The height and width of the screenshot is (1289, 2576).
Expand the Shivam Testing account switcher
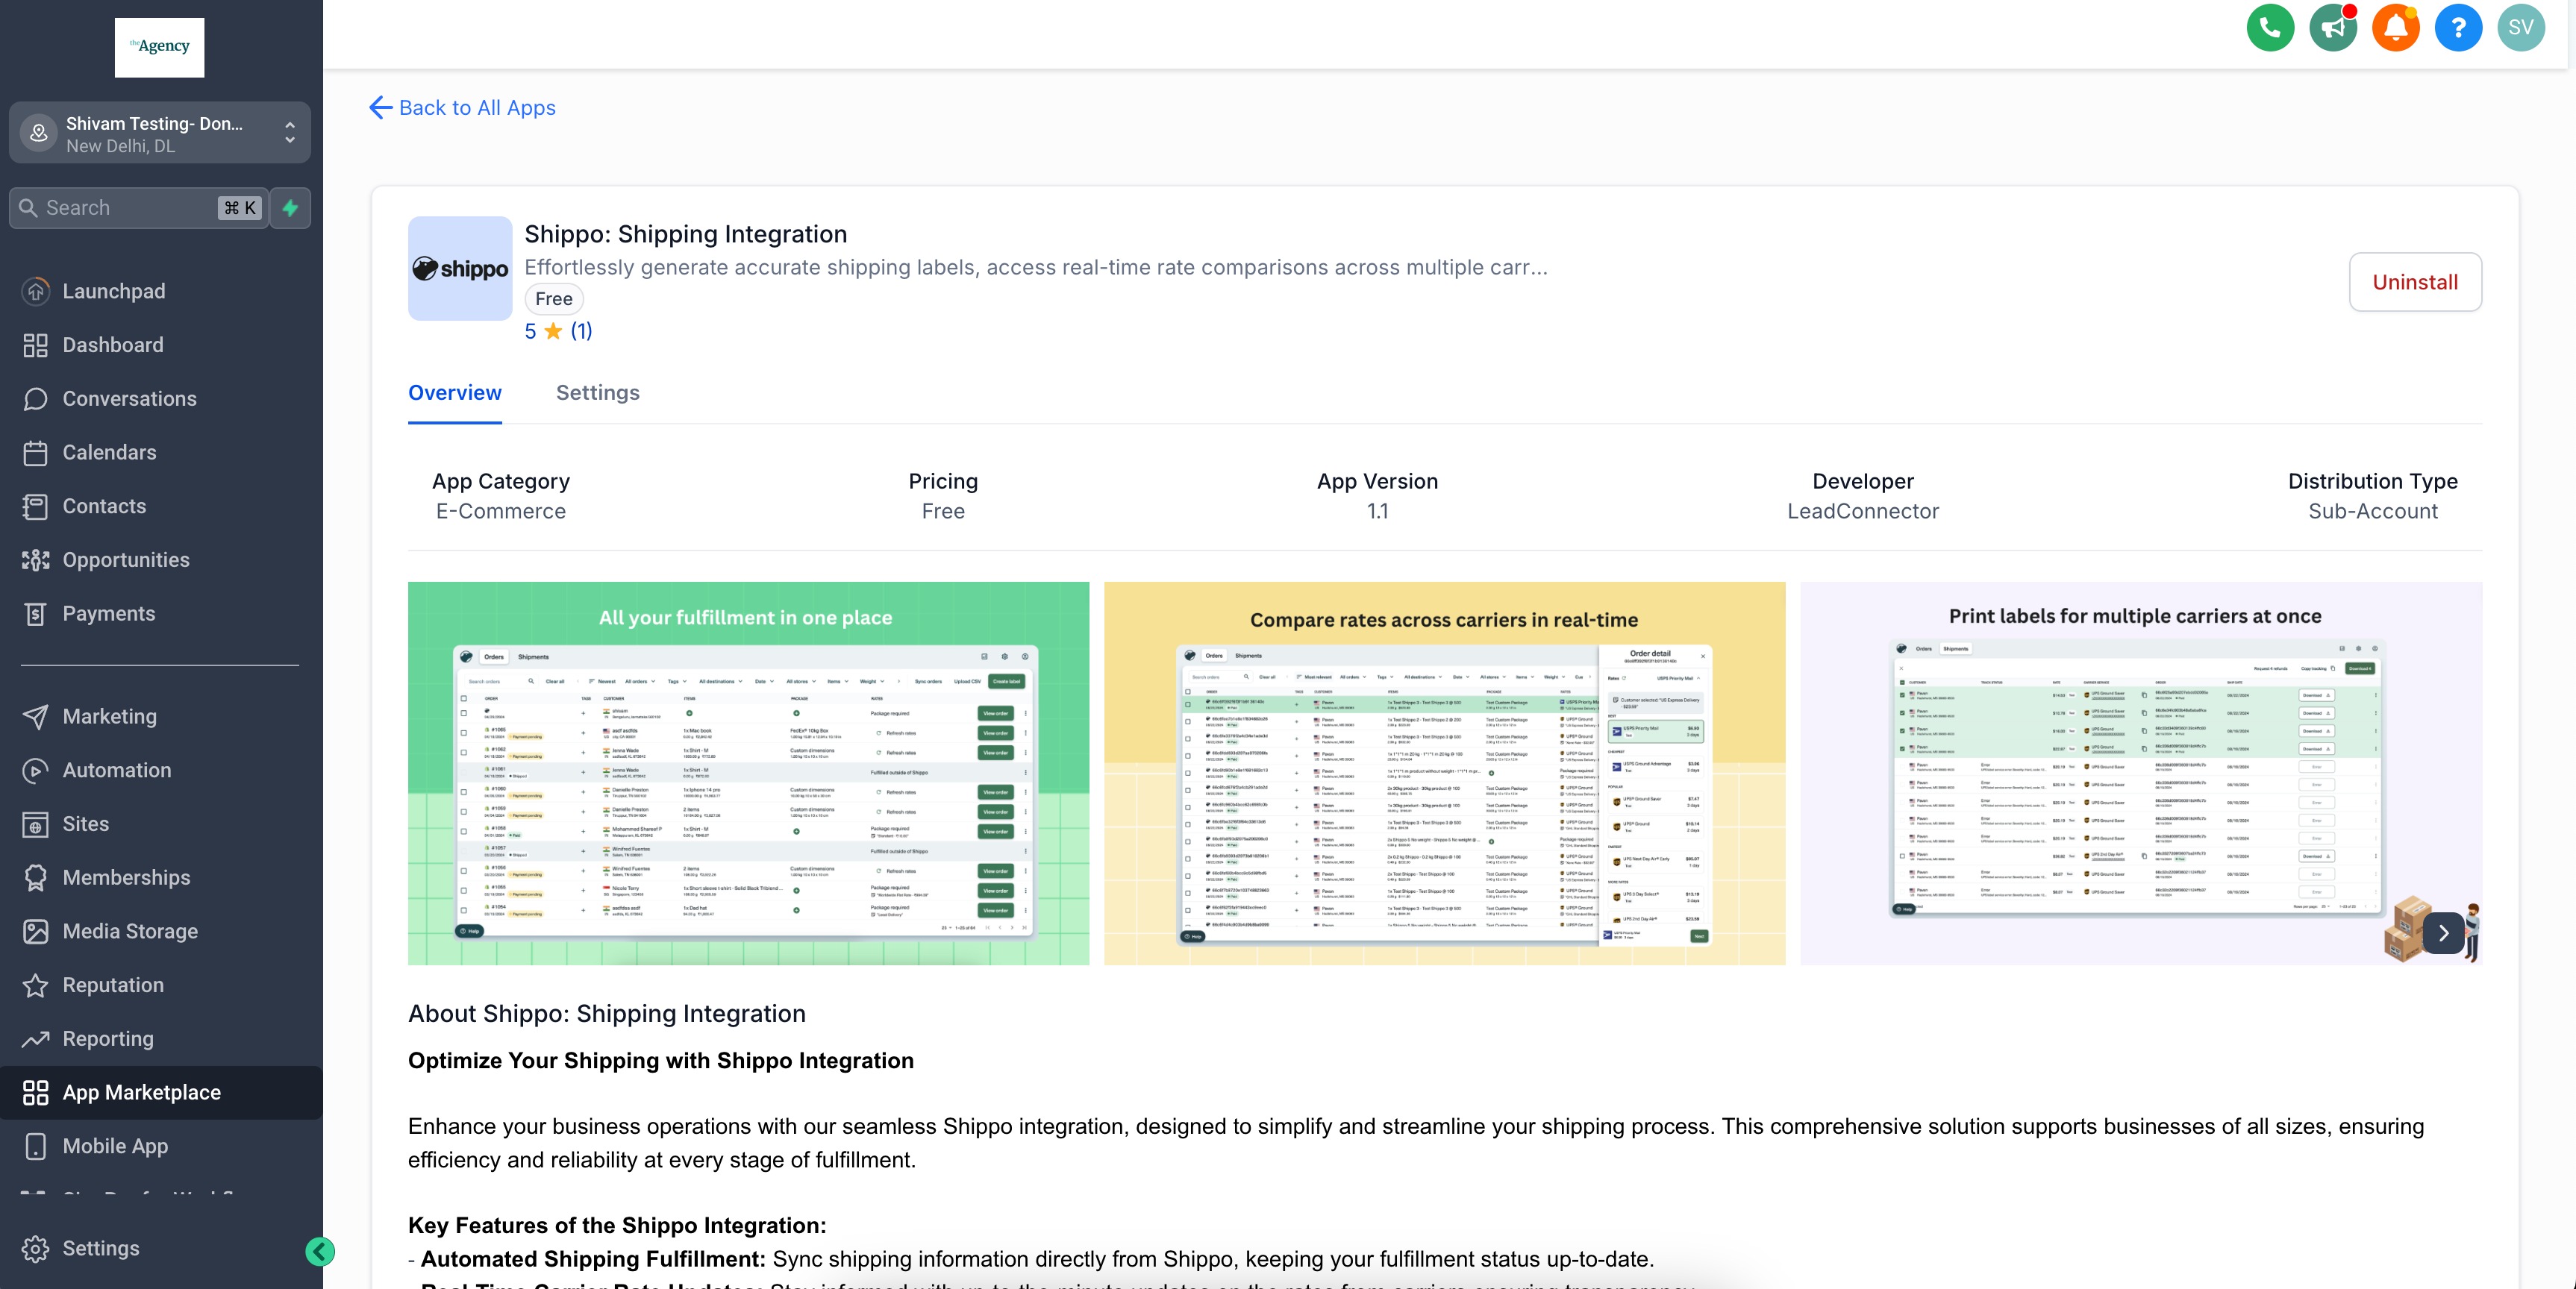160,133
